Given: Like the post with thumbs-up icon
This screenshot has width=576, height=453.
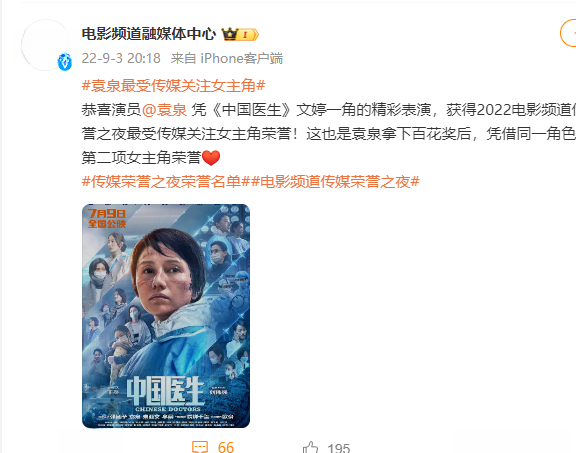Looking at the screenshot, I should (x=310, y=447).
